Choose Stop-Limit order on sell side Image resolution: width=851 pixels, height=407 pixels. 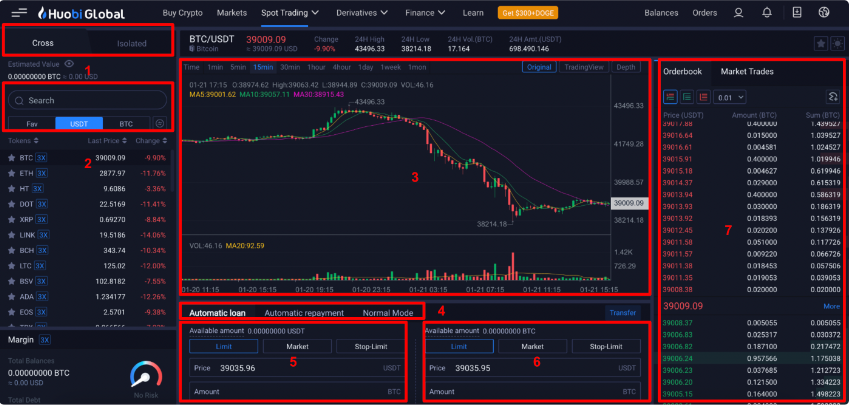point(606,346)
